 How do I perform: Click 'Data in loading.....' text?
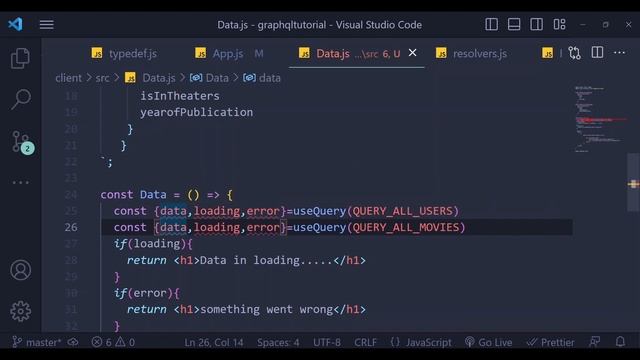[267, 260]
